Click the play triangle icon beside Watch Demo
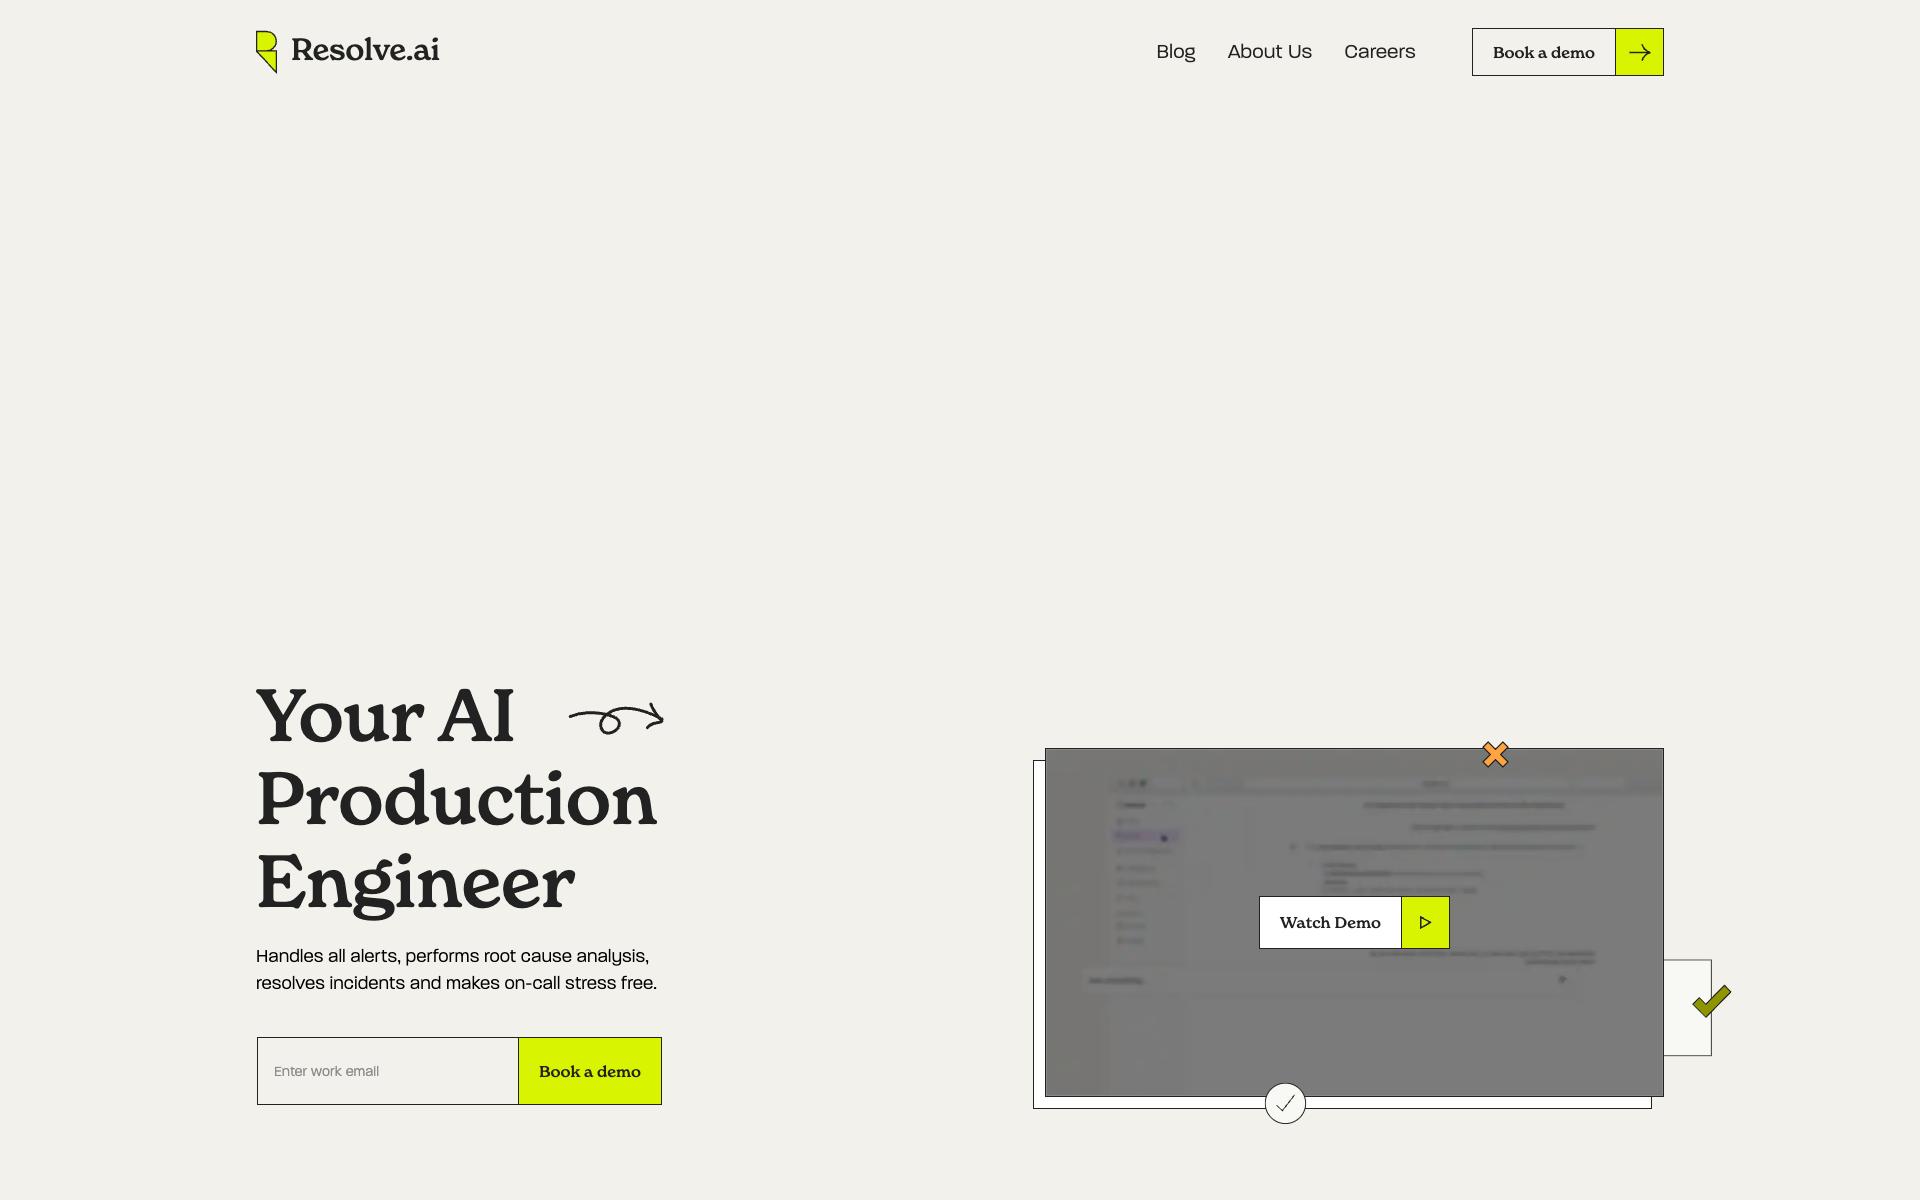Screen dimensions: 1920x1200 point(1425,922)
